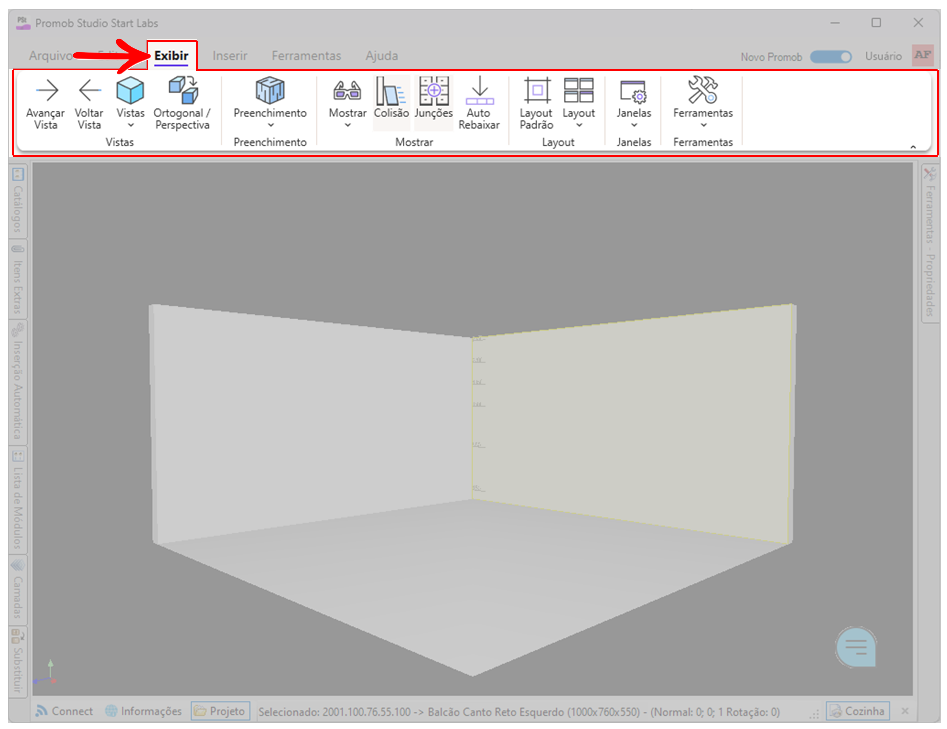Click the Promob Studio app icon

pos(23,23)
